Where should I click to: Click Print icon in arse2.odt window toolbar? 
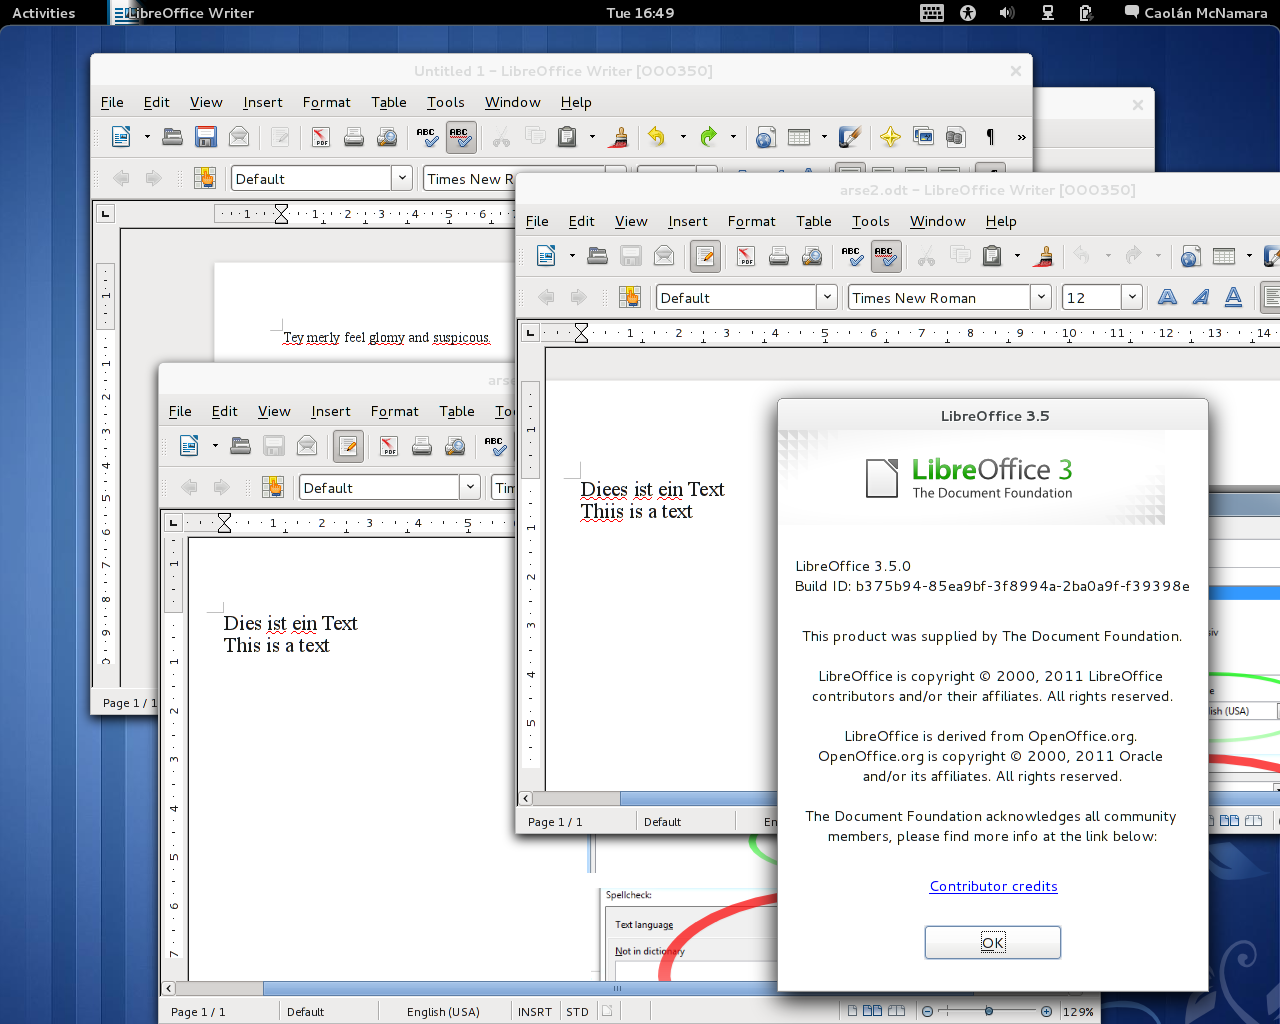coord(779,256)
